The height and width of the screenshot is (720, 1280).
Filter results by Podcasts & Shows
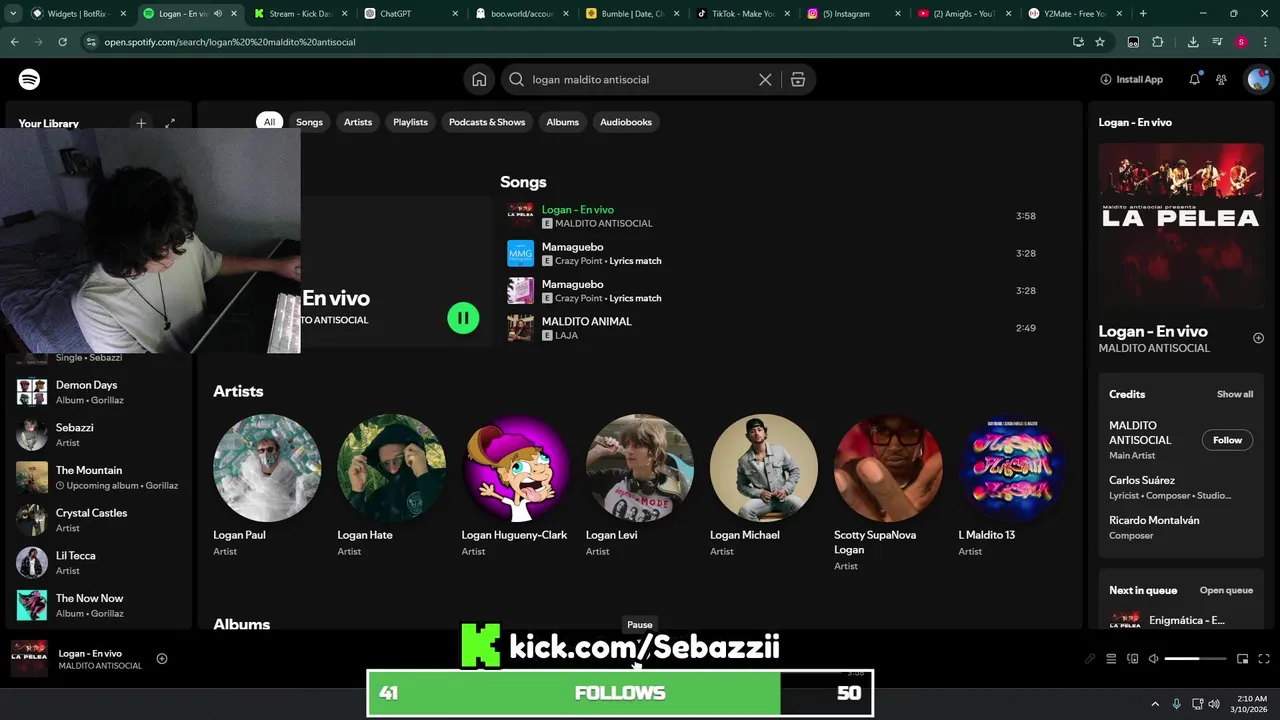tap(487, 122)
